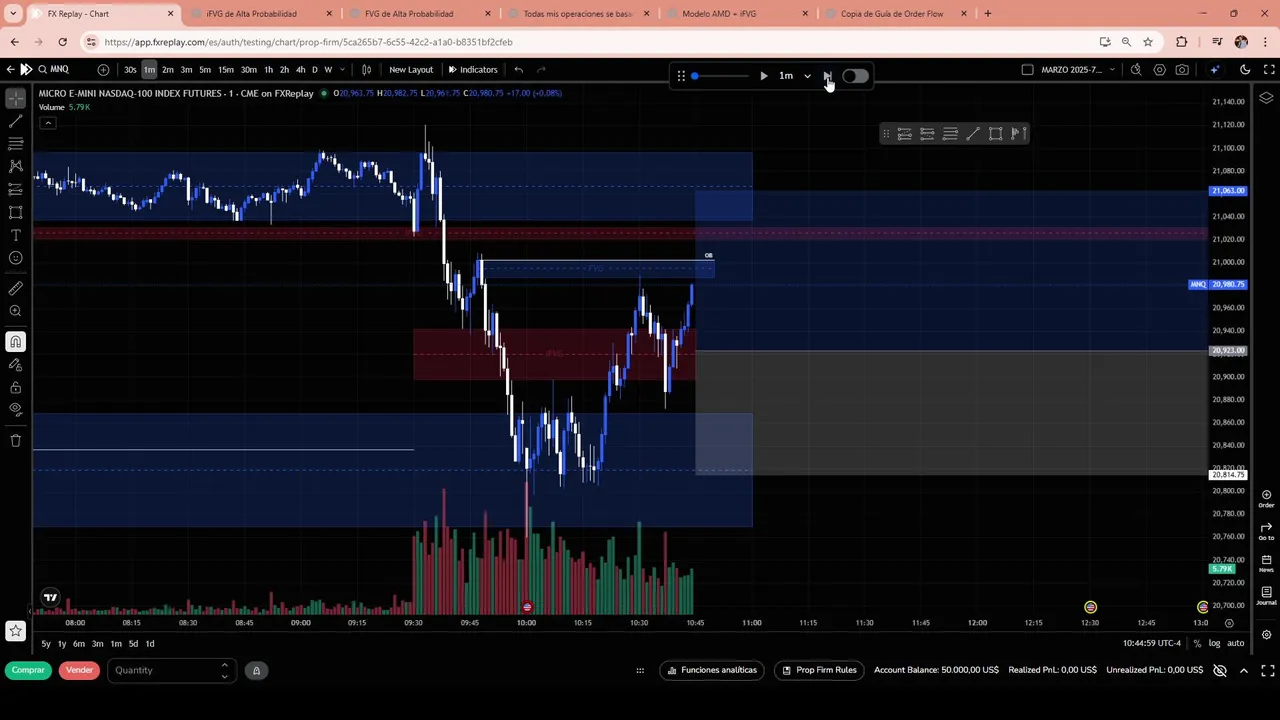Open chart settings hexagon icon
This screenshot has width=1280, height=720.
coord(1160,70)
